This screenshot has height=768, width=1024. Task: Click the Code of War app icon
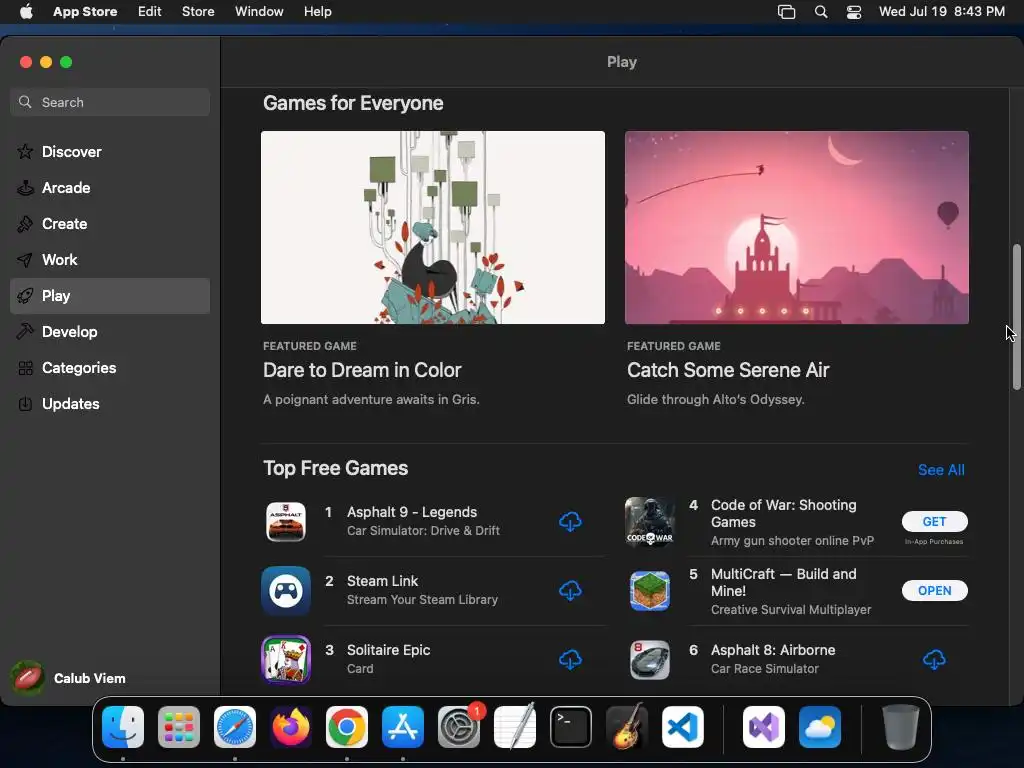click(649, 522)
